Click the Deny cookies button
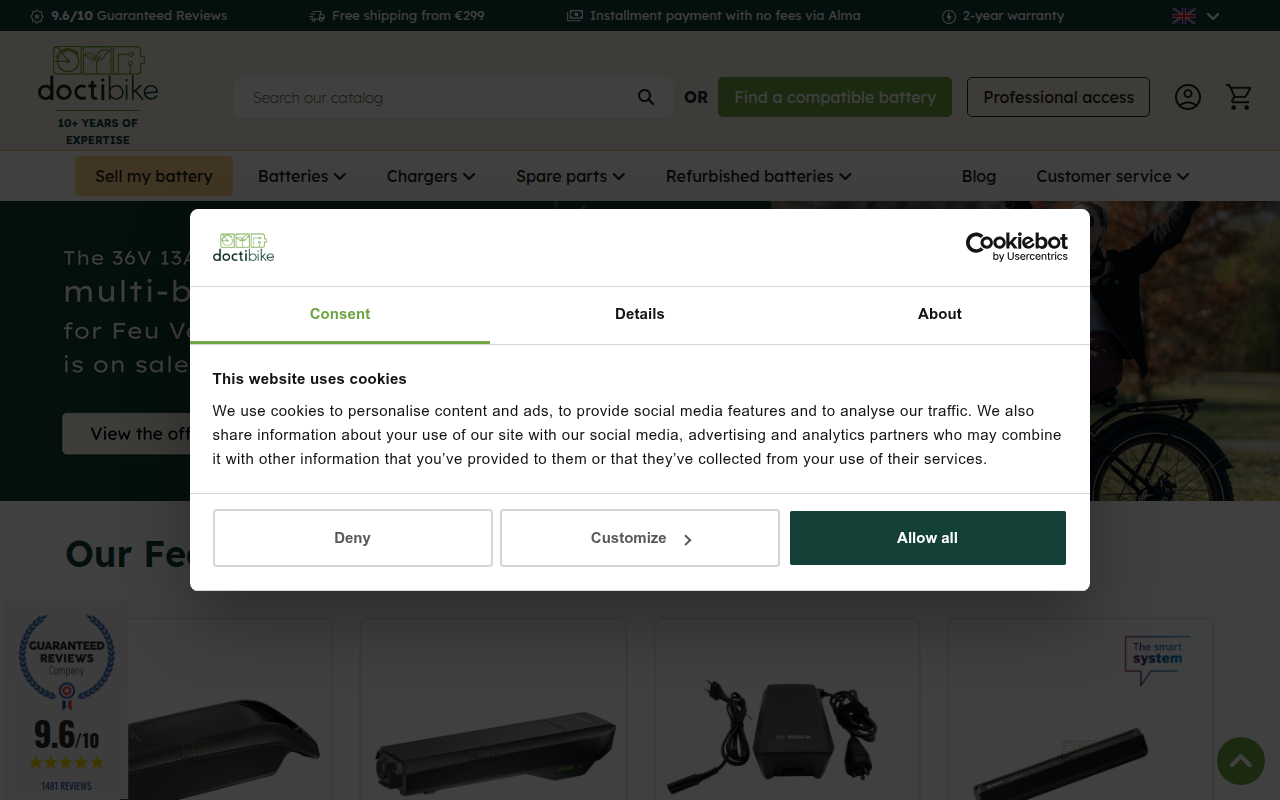1280x800 pixels. pyautogui.click(x=353, y=538)
